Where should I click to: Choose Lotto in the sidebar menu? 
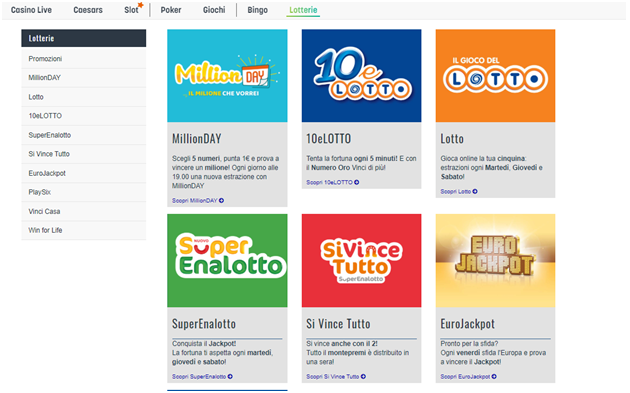pyautogui.click(x=84, y=97)
